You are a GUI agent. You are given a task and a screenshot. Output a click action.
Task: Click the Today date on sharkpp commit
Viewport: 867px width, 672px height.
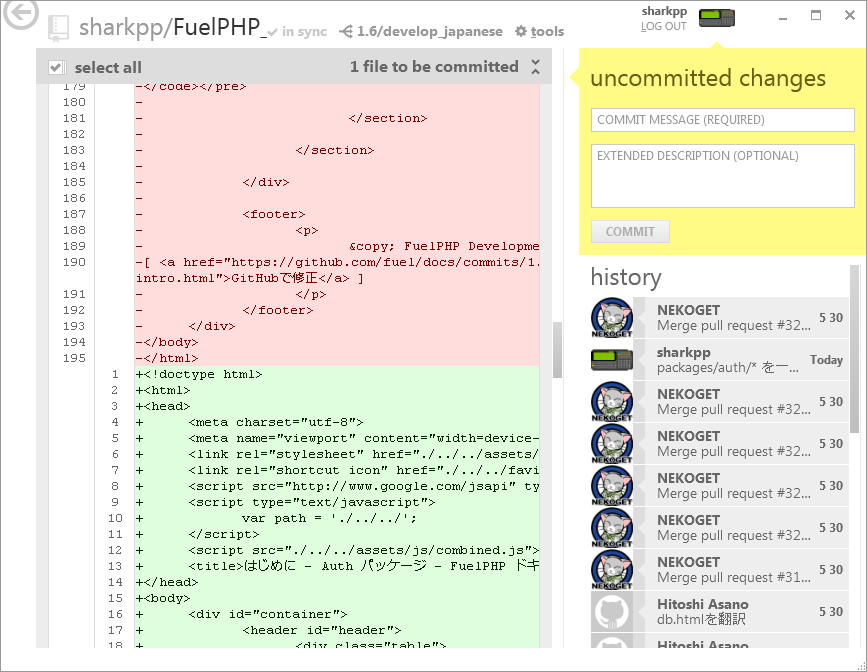826,360
